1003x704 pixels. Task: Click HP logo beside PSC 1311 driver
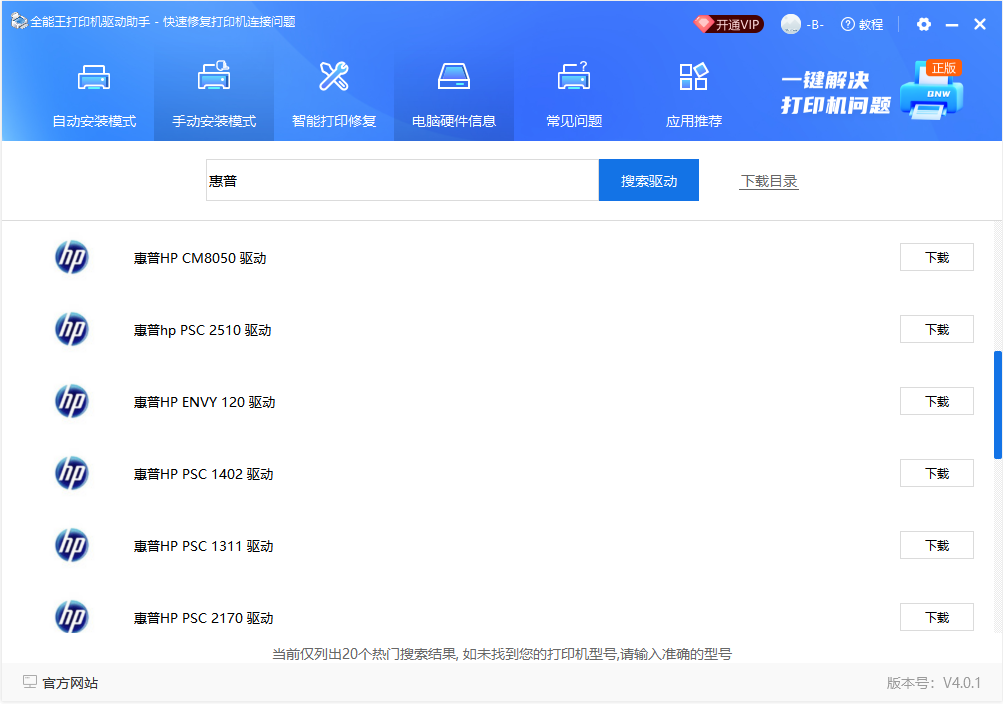pos(72,545)
